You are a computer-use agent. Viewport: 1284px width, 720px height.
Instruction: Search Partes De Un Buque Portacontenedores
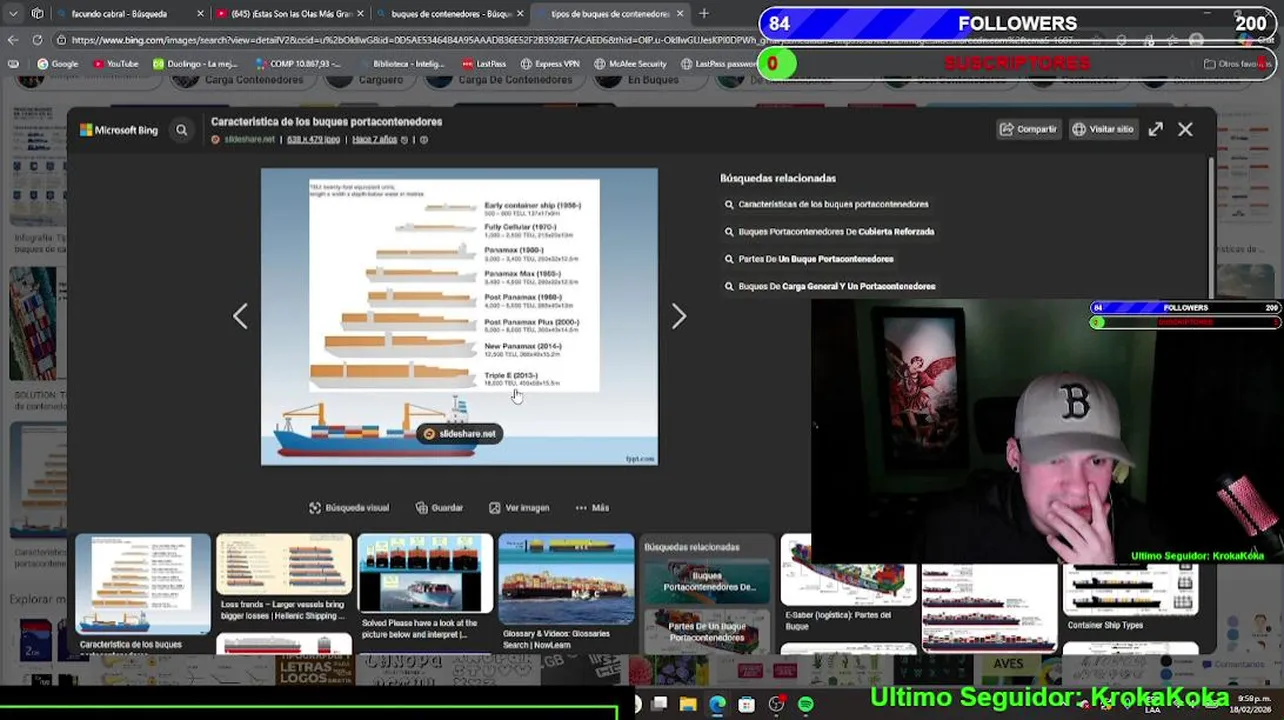(x=809, y=259)
